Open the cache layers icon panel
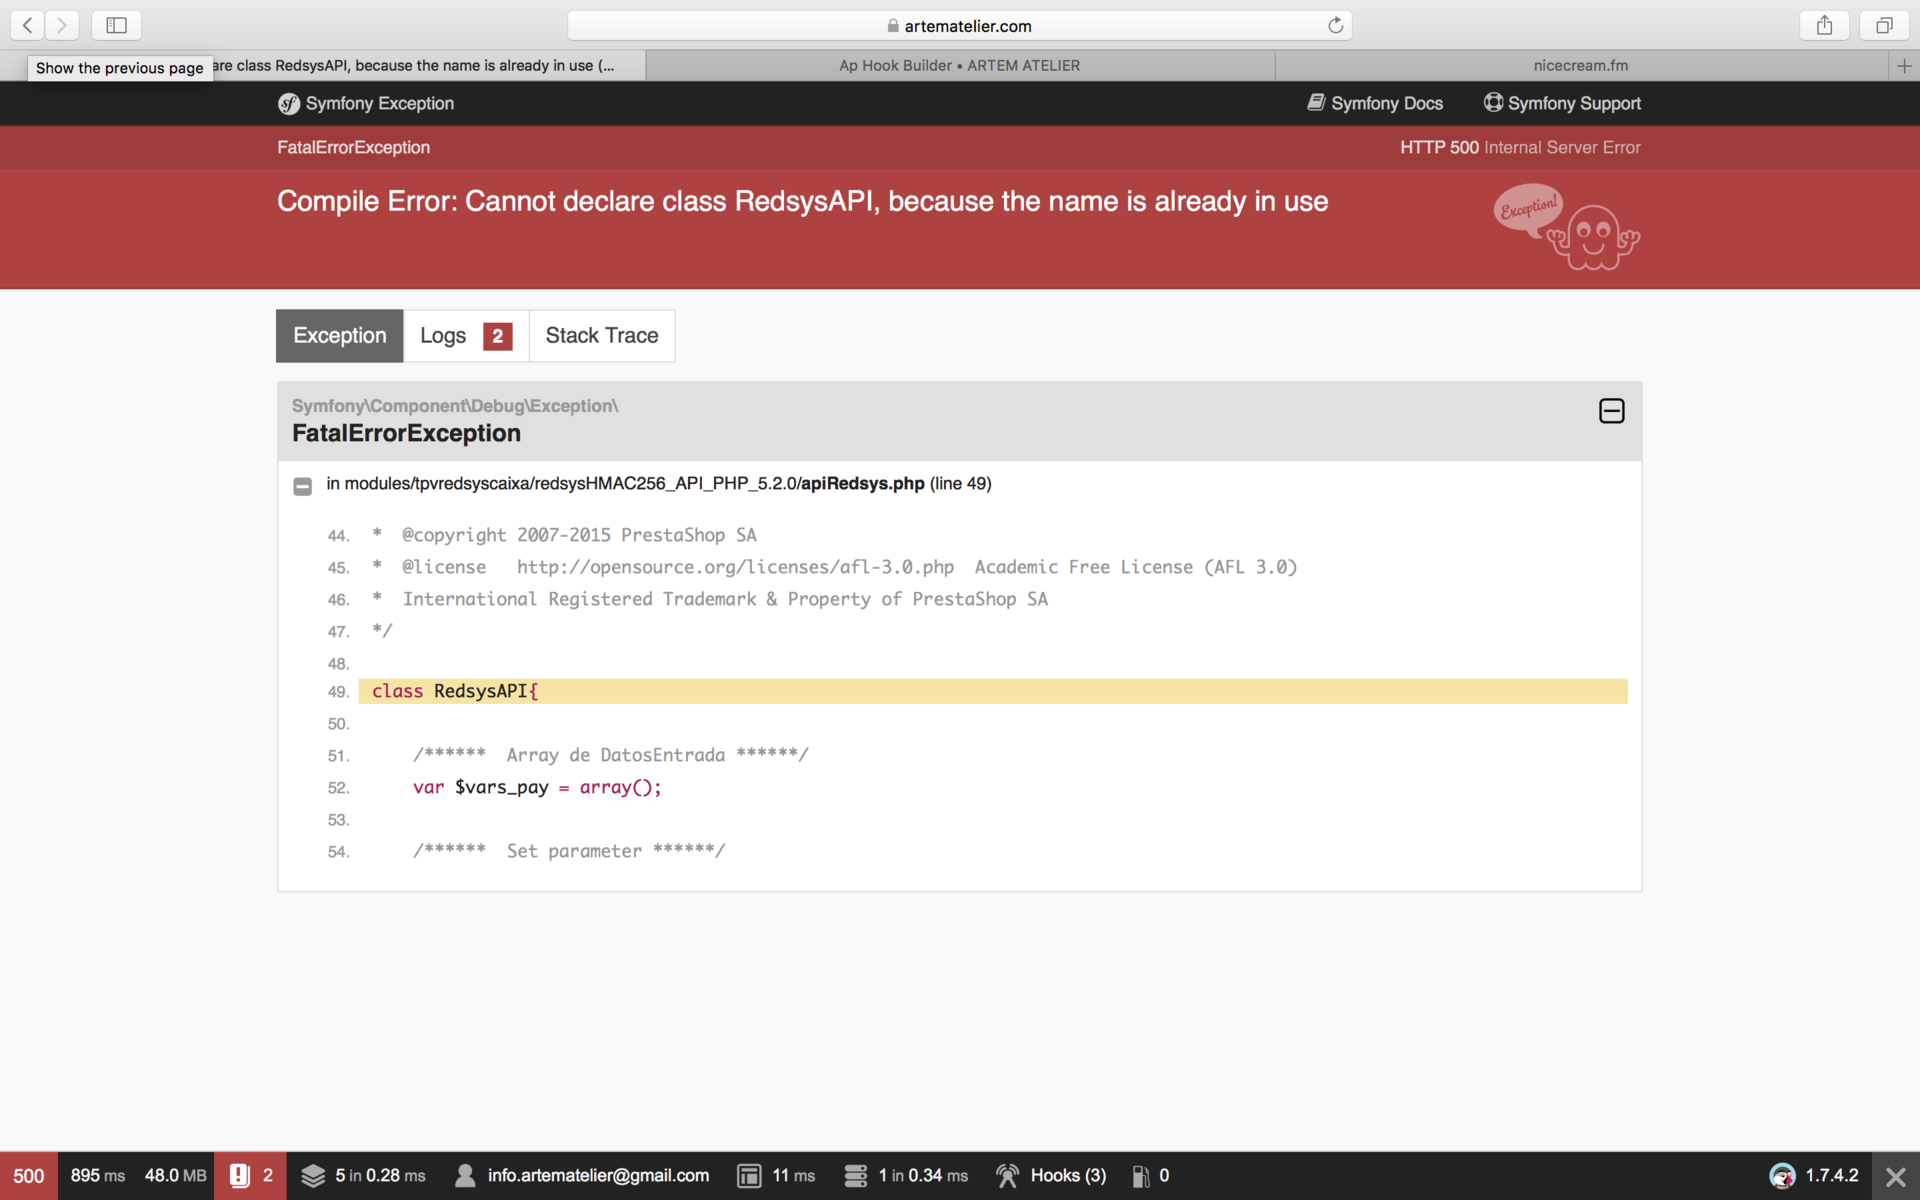 [313, 1176]
